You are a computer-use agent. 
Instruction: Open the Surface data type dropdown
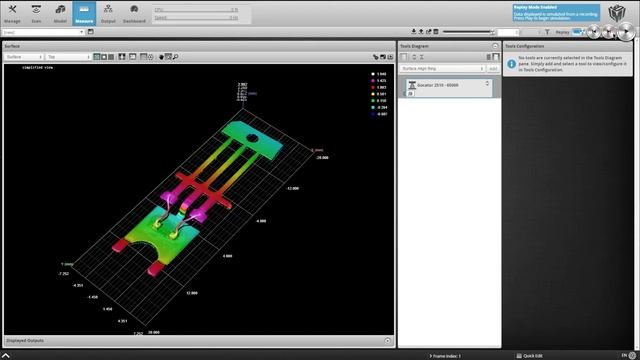click(24, 57)
